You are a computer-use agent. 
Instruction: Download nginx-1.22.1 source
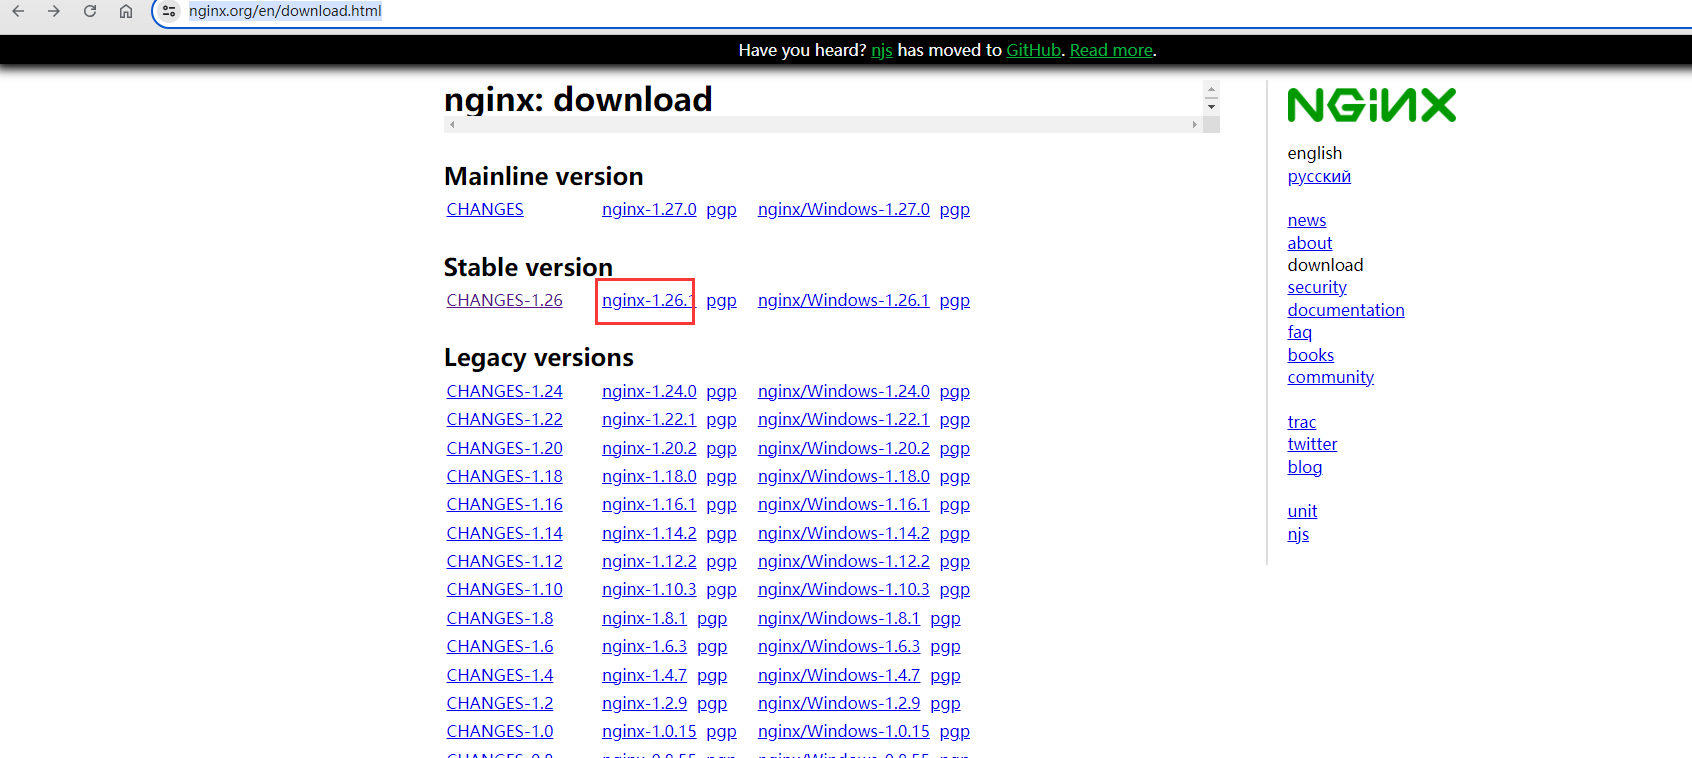[649, 419]
